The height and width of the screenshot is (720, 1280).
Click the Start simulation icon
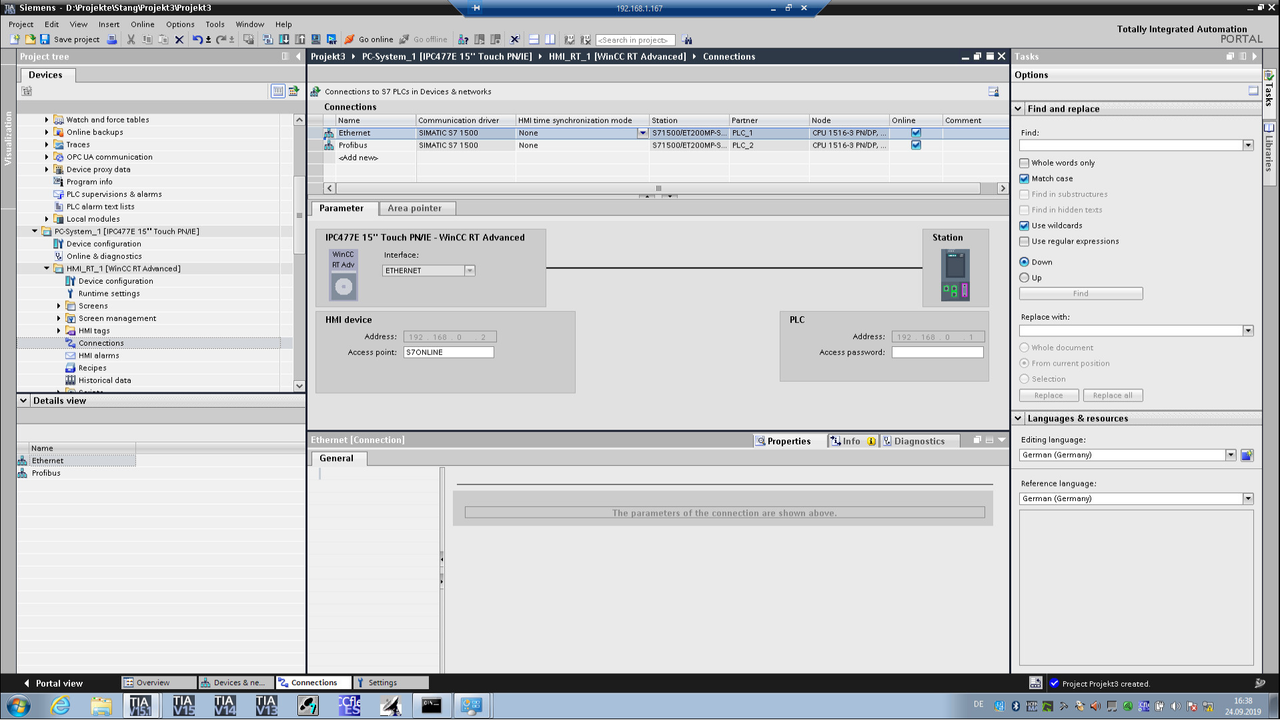(x=316, y=39)
